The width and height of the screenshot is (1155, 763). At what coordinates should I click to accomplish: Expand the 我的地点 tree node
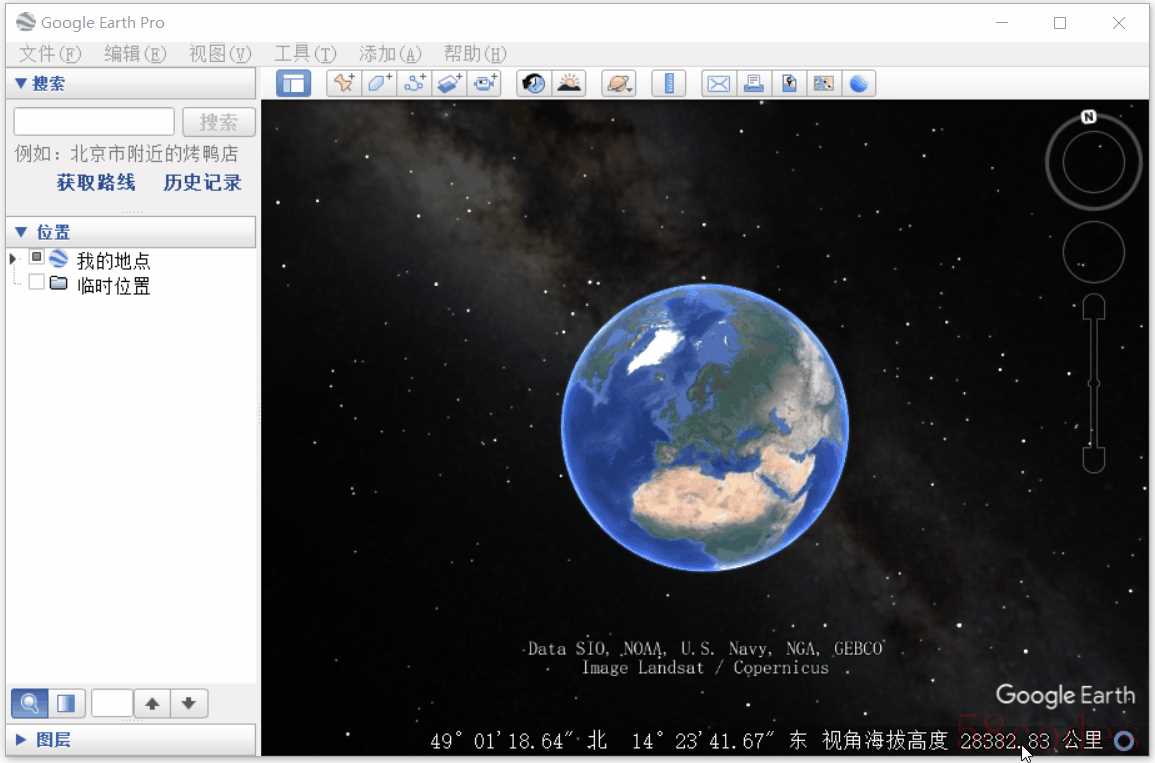[x=13, y=259]
